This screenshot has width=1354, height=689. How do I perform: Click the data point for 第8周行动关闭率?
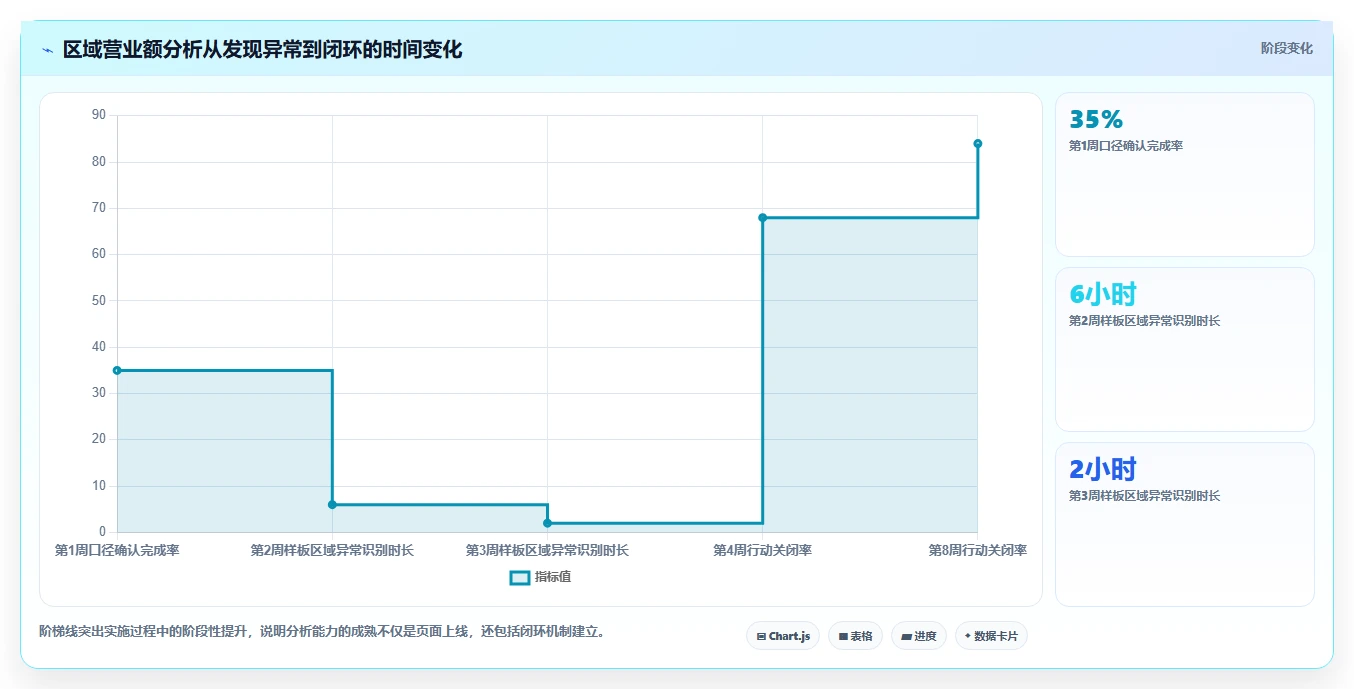click(x=977, y=143)
